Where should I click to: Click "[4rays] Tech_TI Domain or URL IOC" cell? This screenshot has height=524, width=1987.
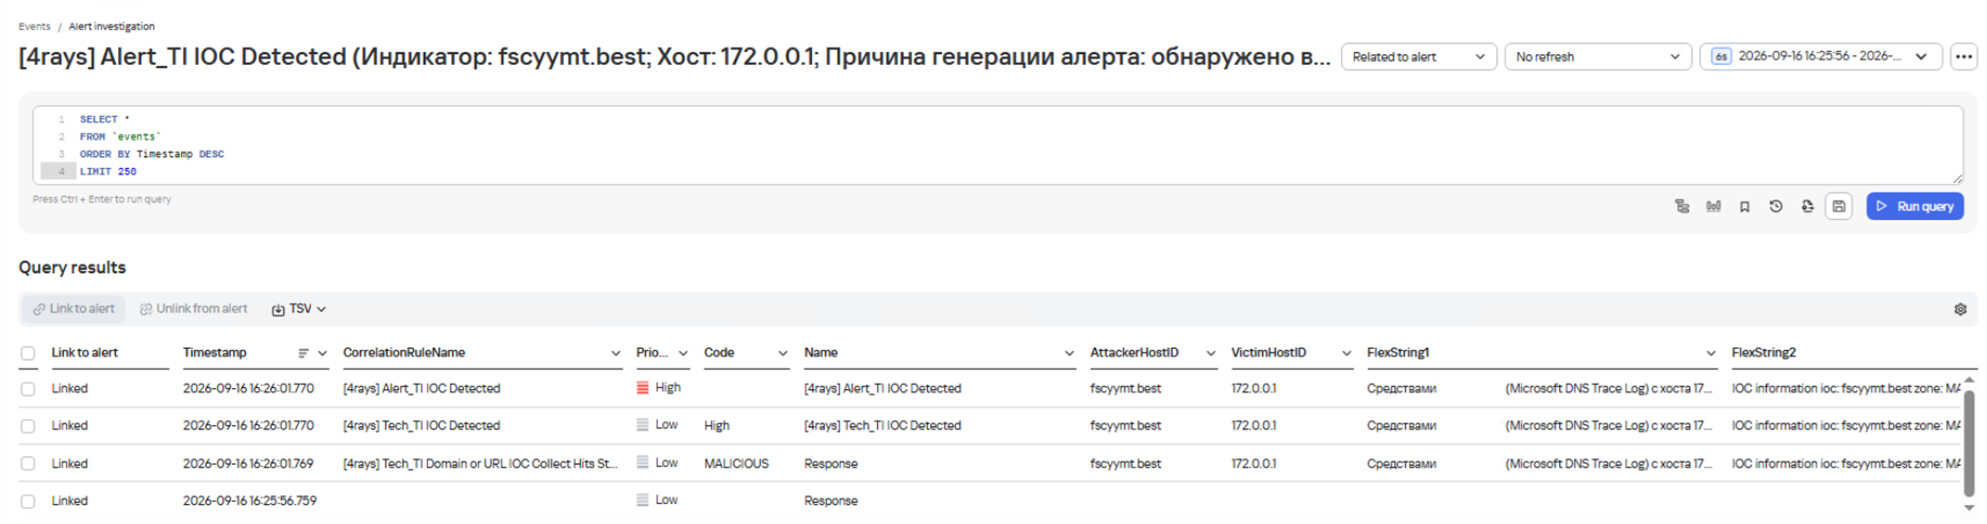(480, 464)
